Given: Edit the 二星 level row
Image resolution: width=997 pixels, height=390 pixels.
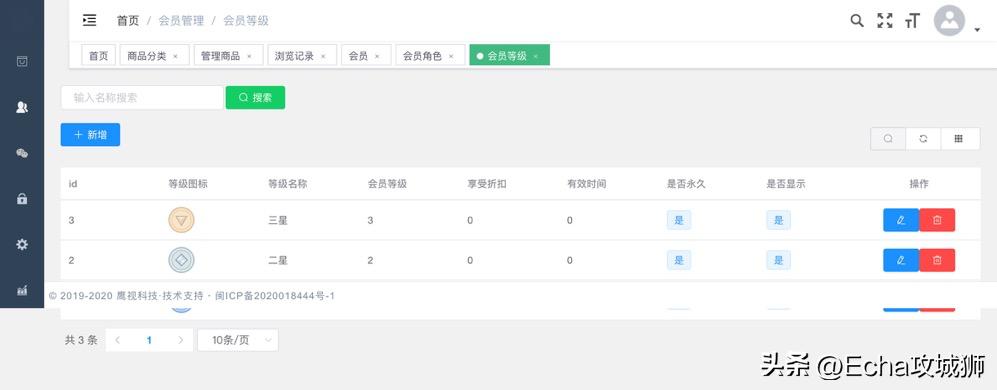Looking at the screenshot, I should (x=901, y=260).
